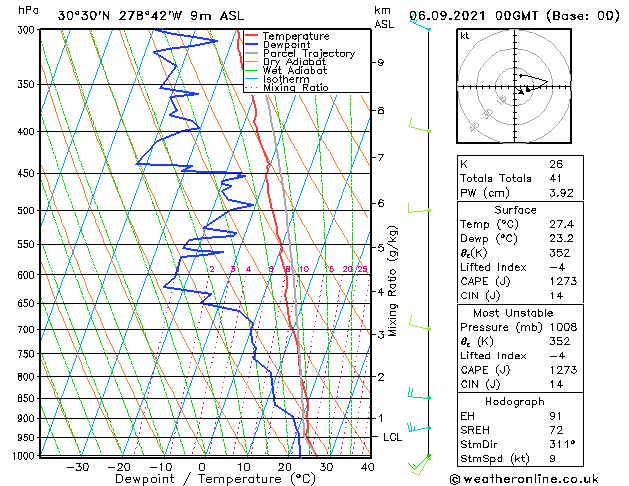Select Parcel Trajectory in the legend
Viewport: 629px width, 486px height.
tap(308, 54)
